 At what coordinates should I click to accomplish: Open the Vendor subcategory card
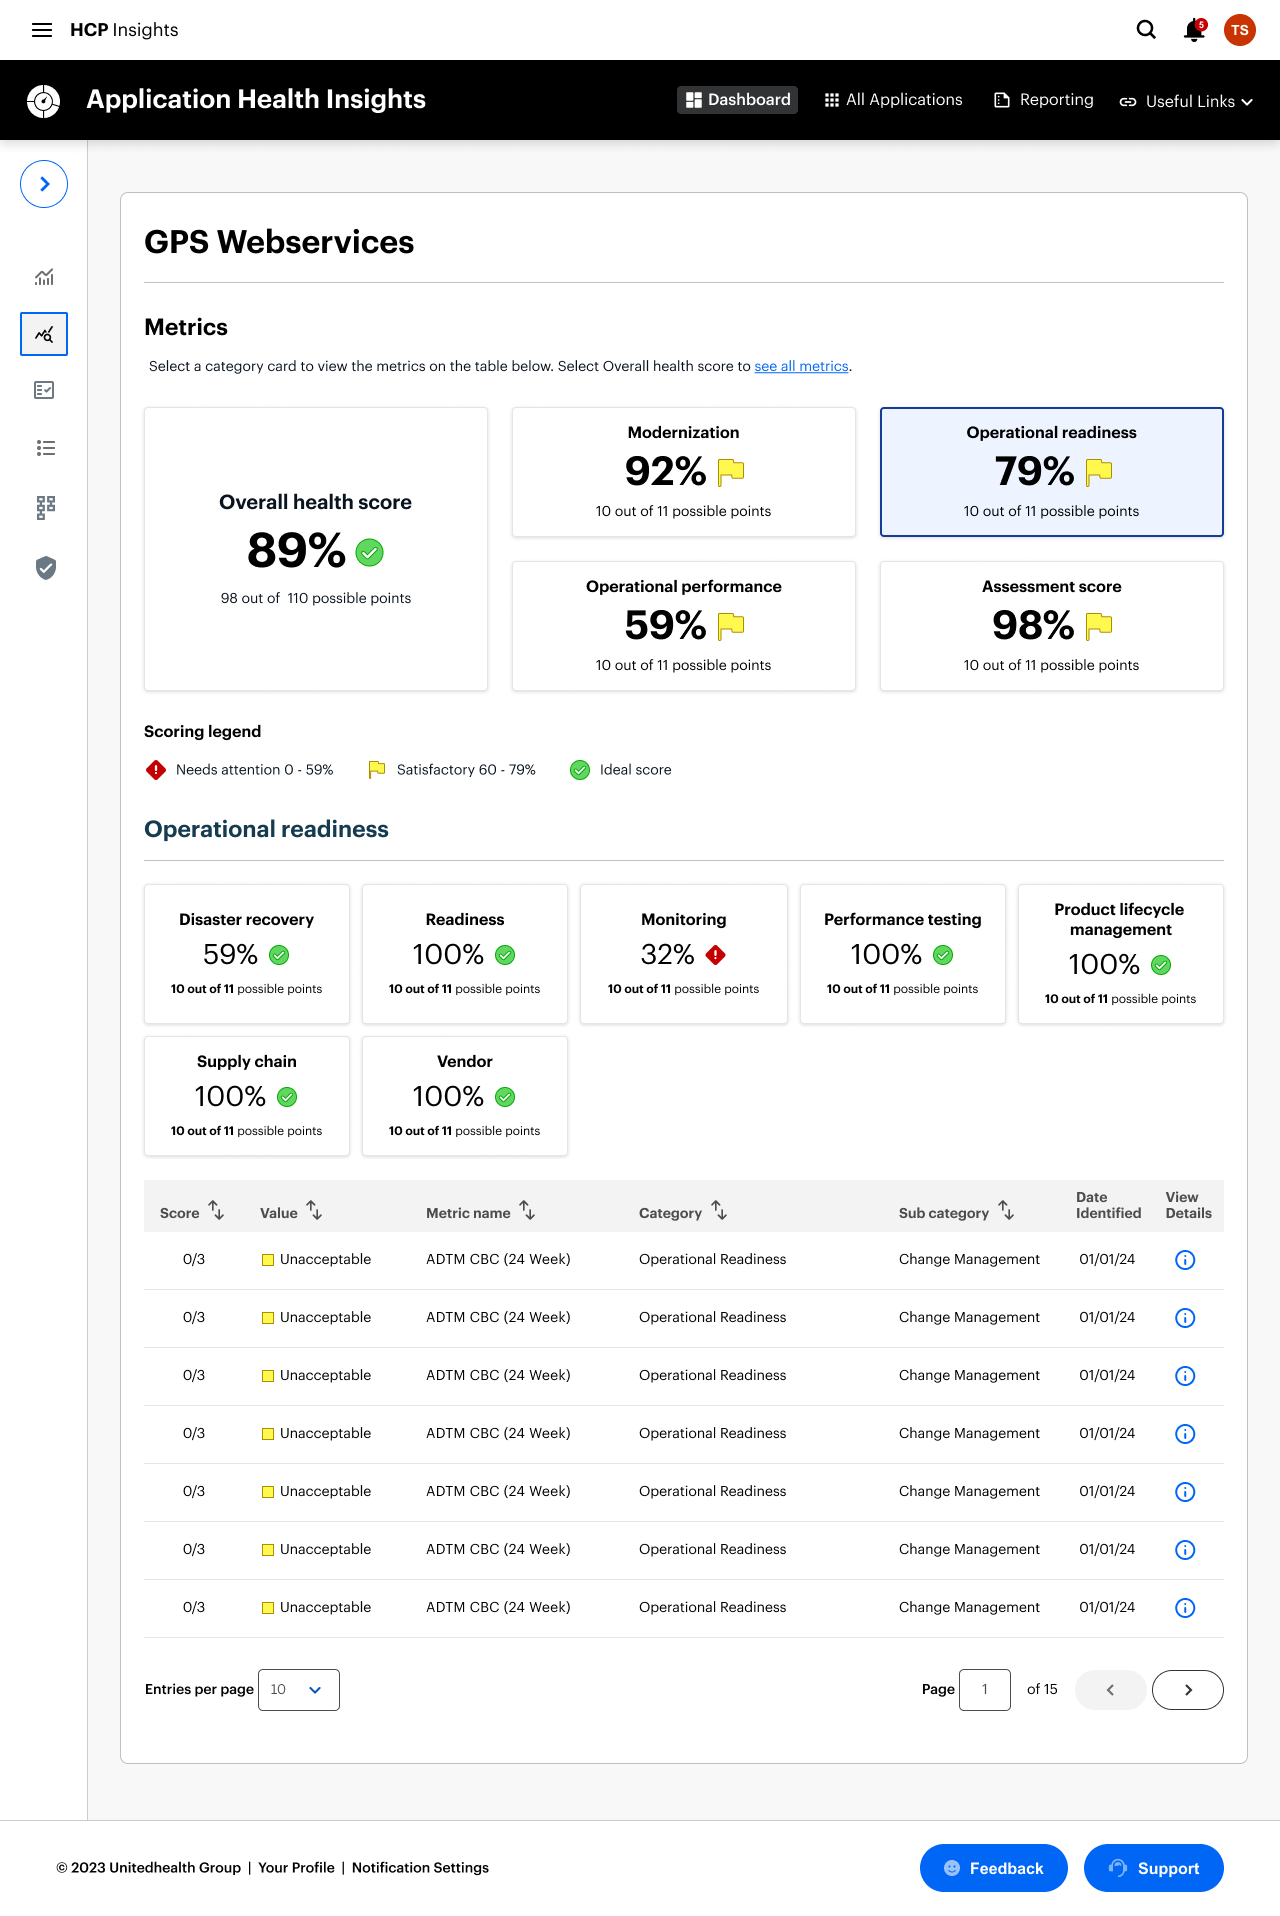coord(465,1096)
